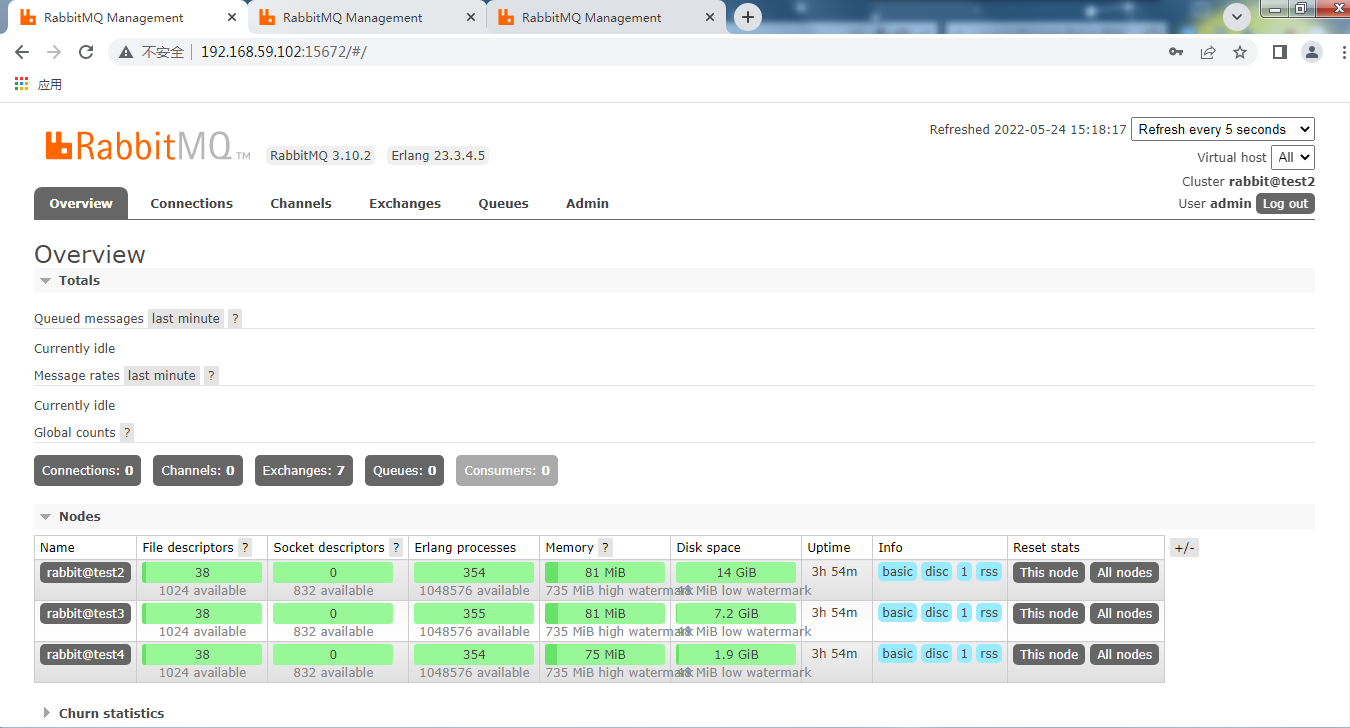Show help for Message rates
The height and width of the screenshot is (728, 1350).
point(211,375)
